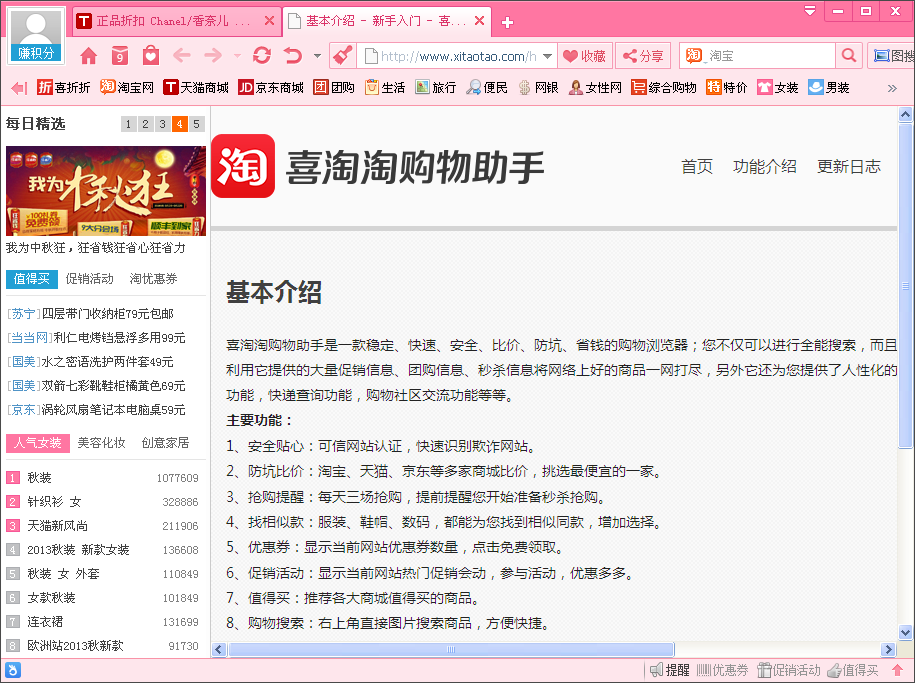Select slide 1 in 每日精选
The image size is (915, 683).
128,124
